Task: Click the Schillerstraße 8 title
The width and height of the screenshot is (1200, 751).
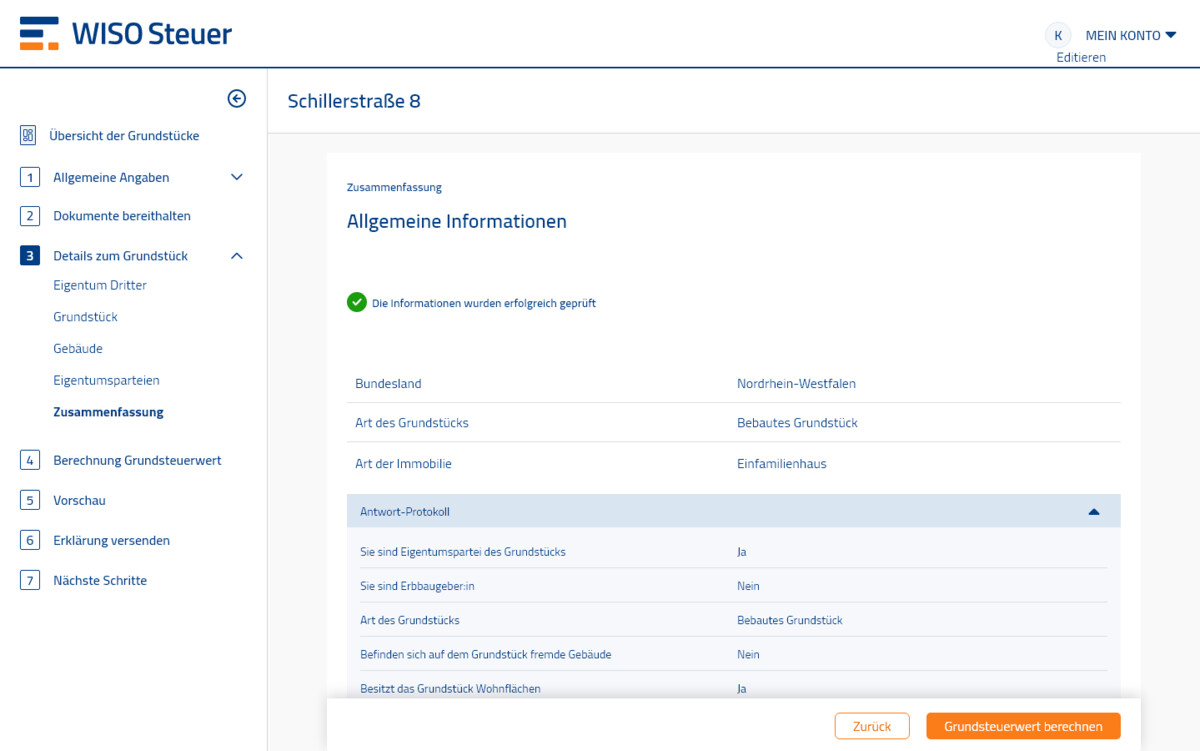Action: point(354,101)
